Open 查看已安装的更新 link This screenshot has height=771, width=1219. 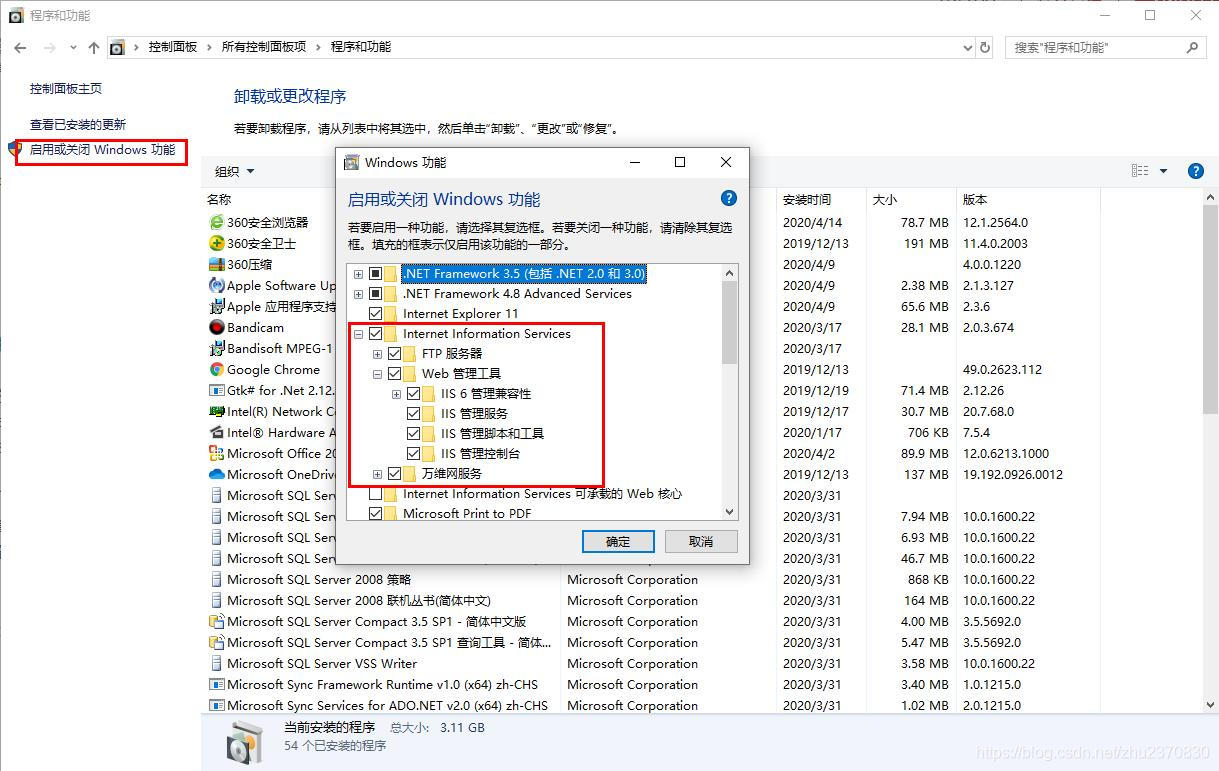click(78, 124)
